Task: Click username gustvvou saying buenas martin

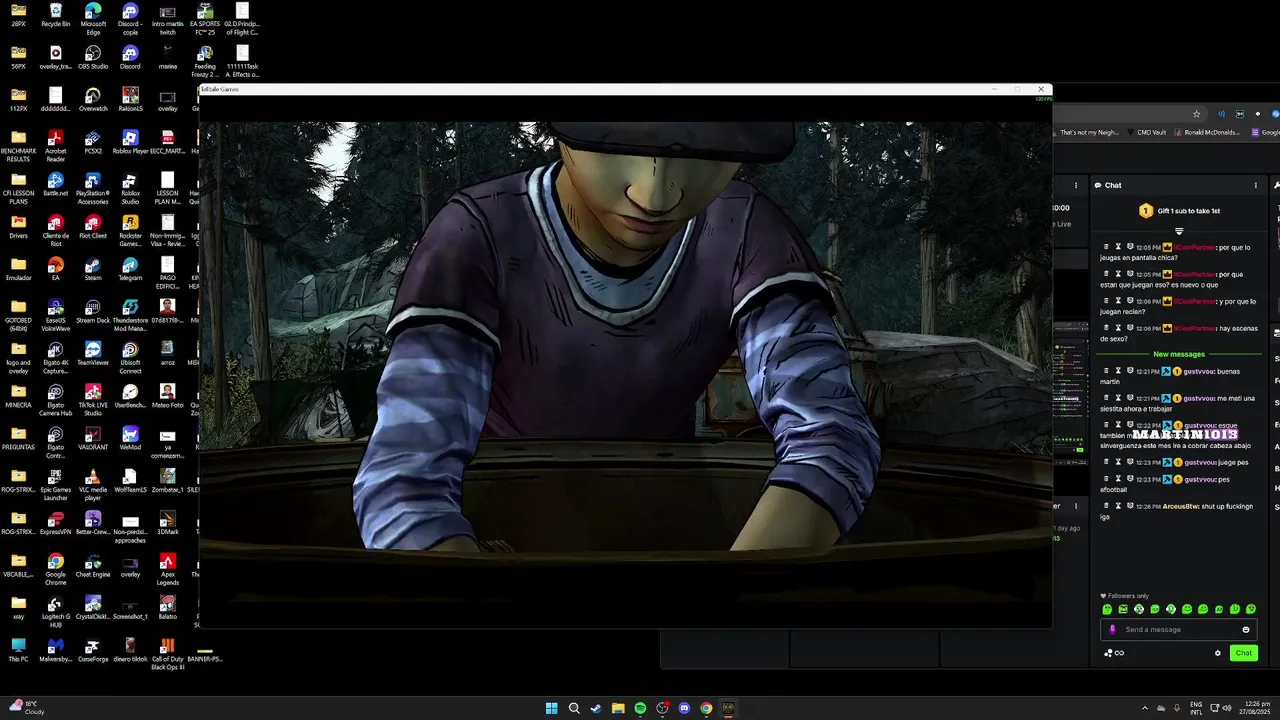Action: tap(1198, 371)
